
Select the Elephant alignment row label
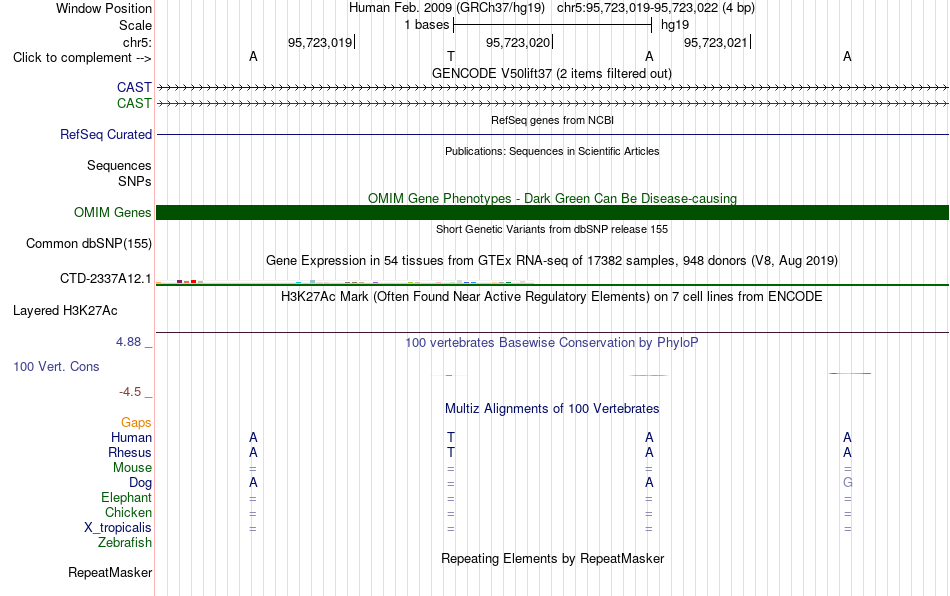tap(126, 497)
